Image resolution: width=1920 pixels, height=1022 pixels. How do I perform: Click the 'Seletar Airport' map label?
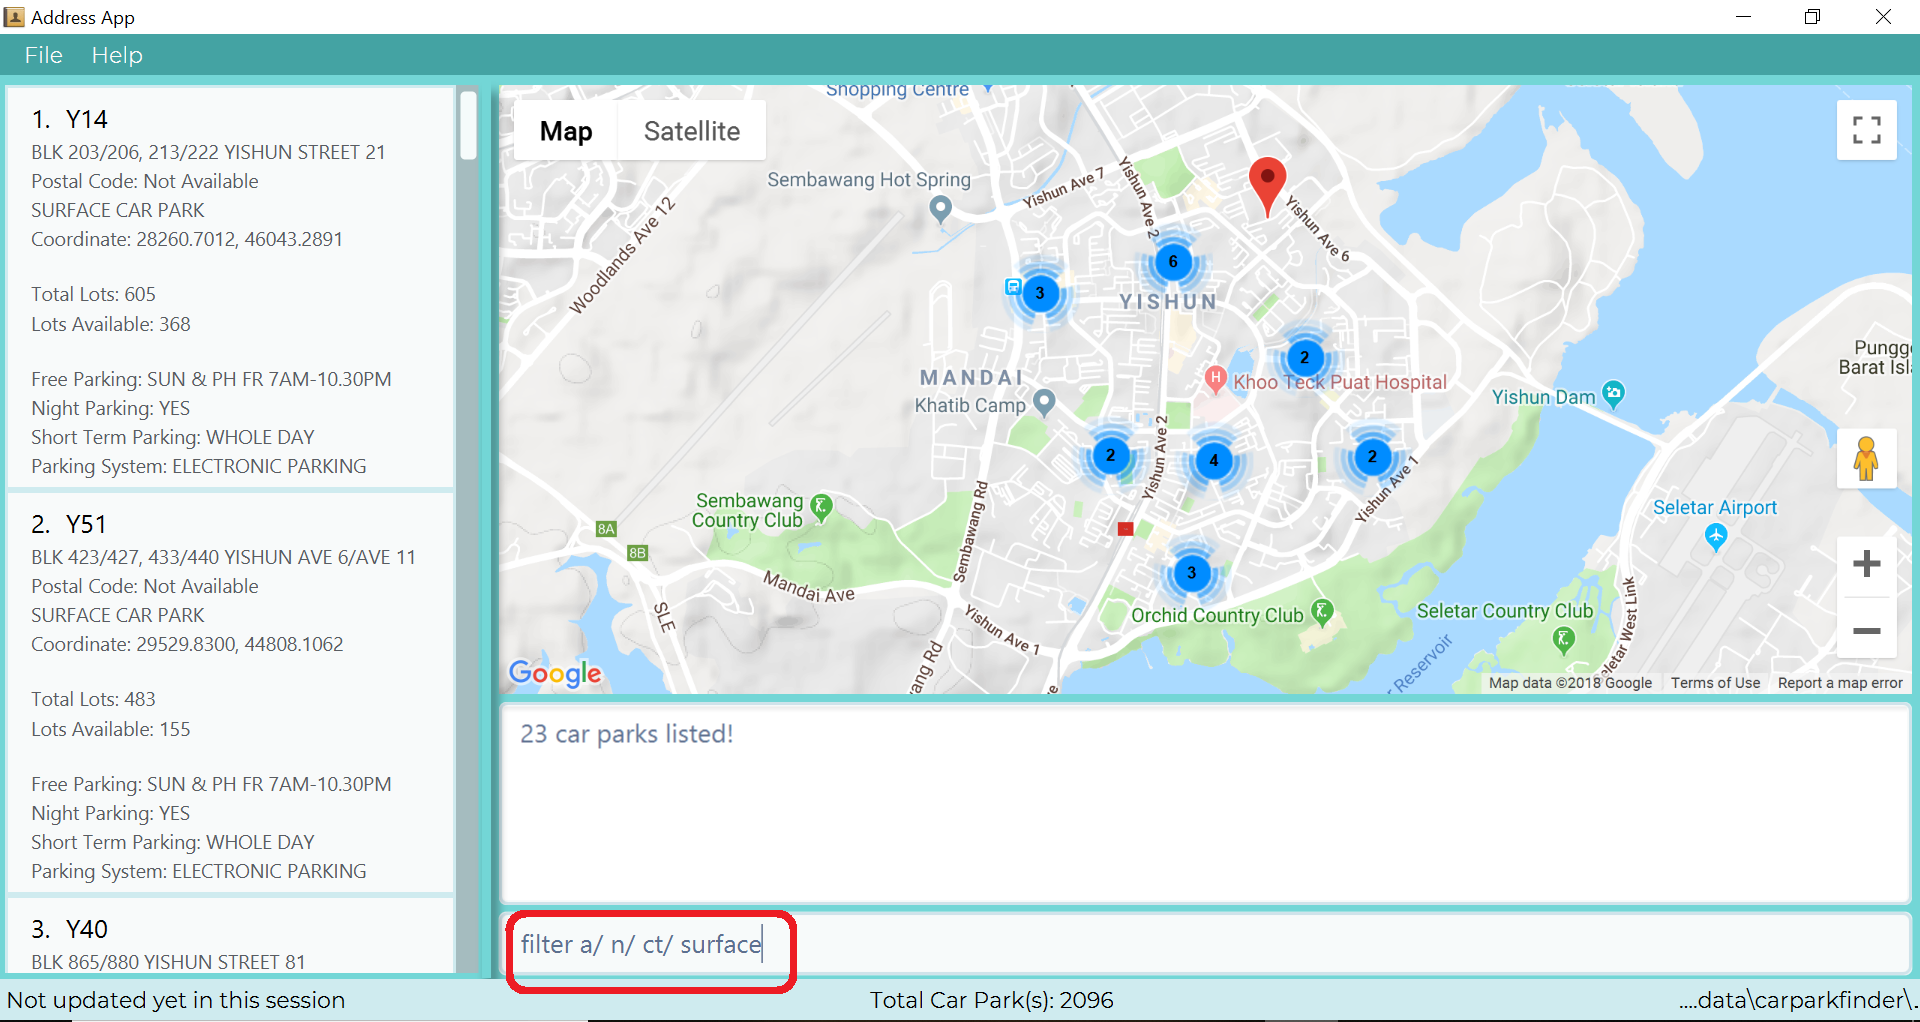pos(1714,507)
